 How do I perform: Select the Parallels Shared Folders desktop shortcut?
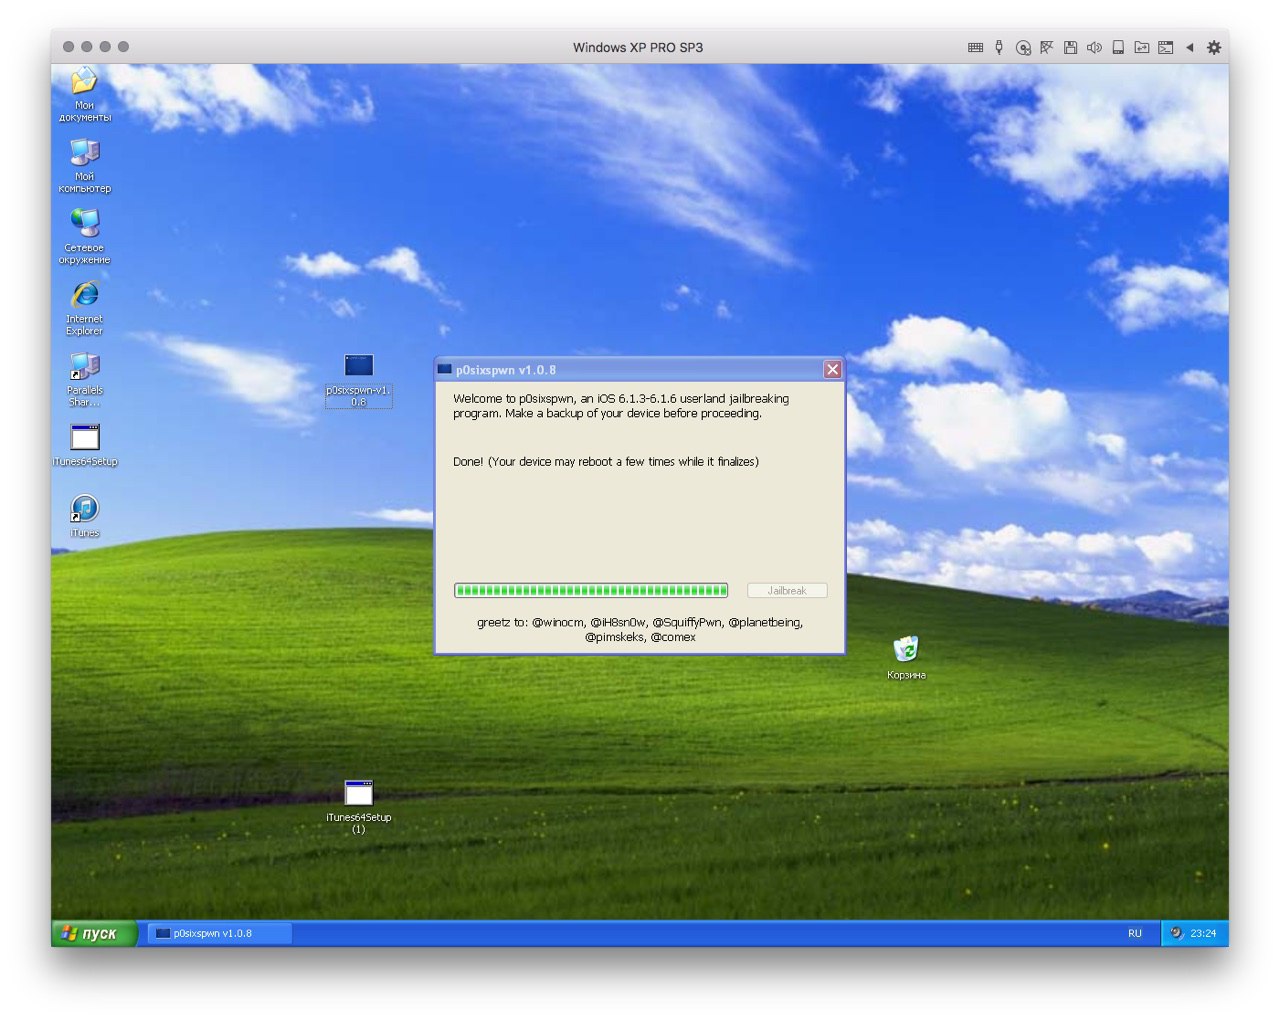[84, 379]
